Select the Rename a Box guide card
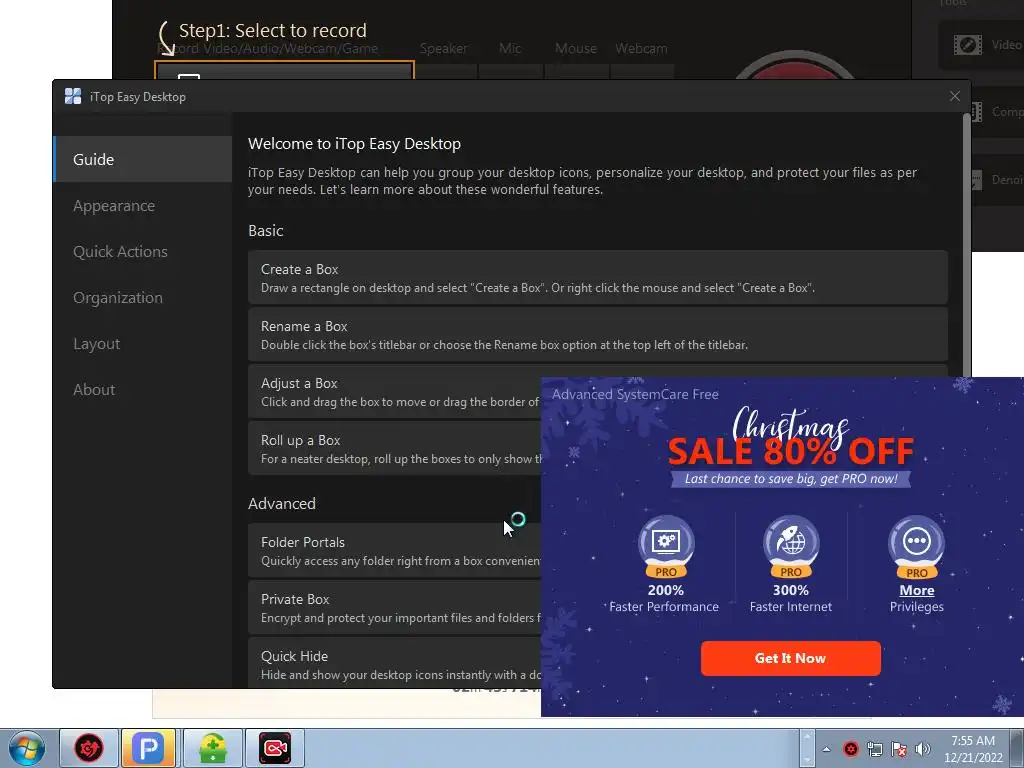 598,334
